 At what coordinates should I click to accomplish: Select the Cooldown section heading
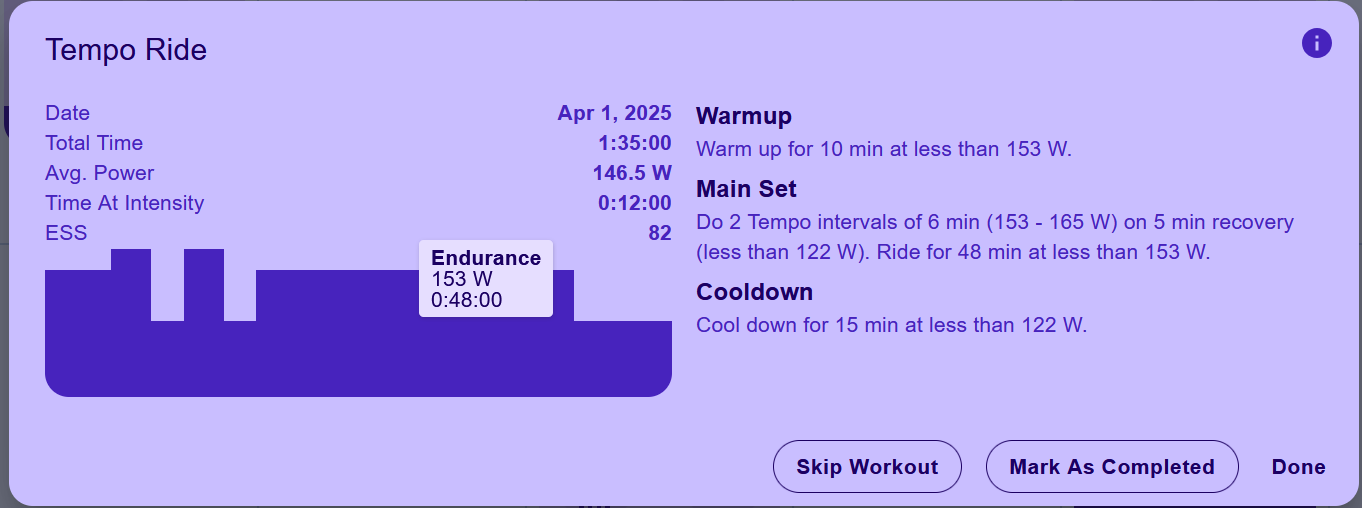coord(754,292)
